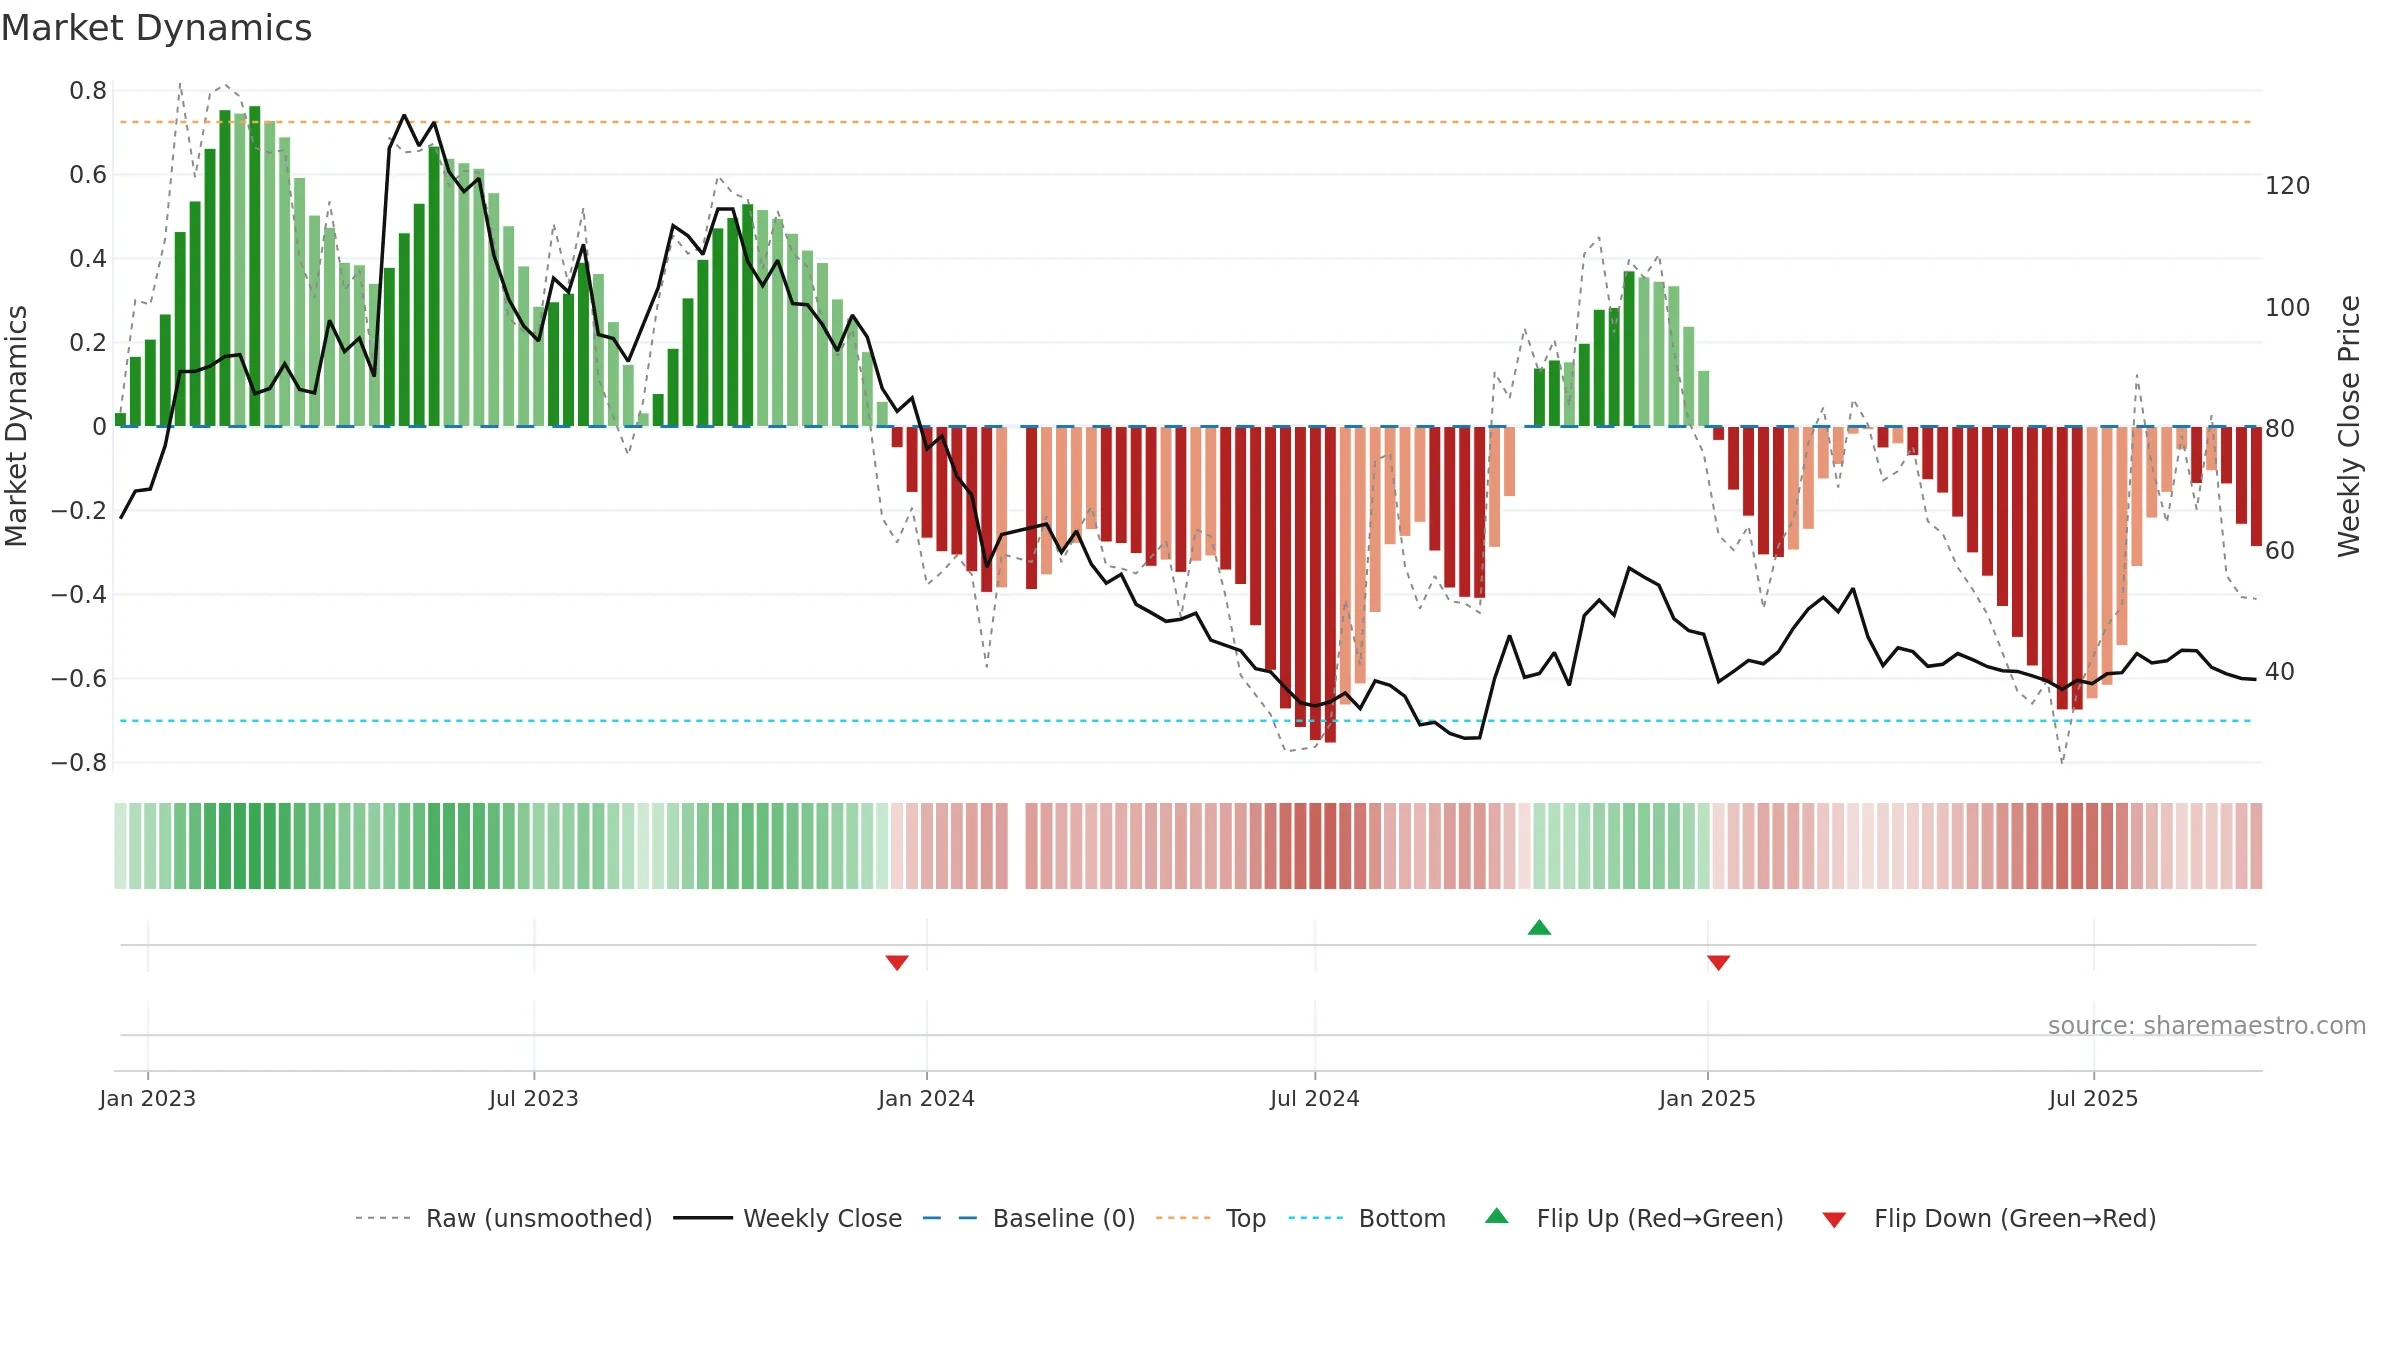Click the red Flip Down marker before Jan 2024
The height and width of the screenshot is (1350, 2400).
pos(897,963)
